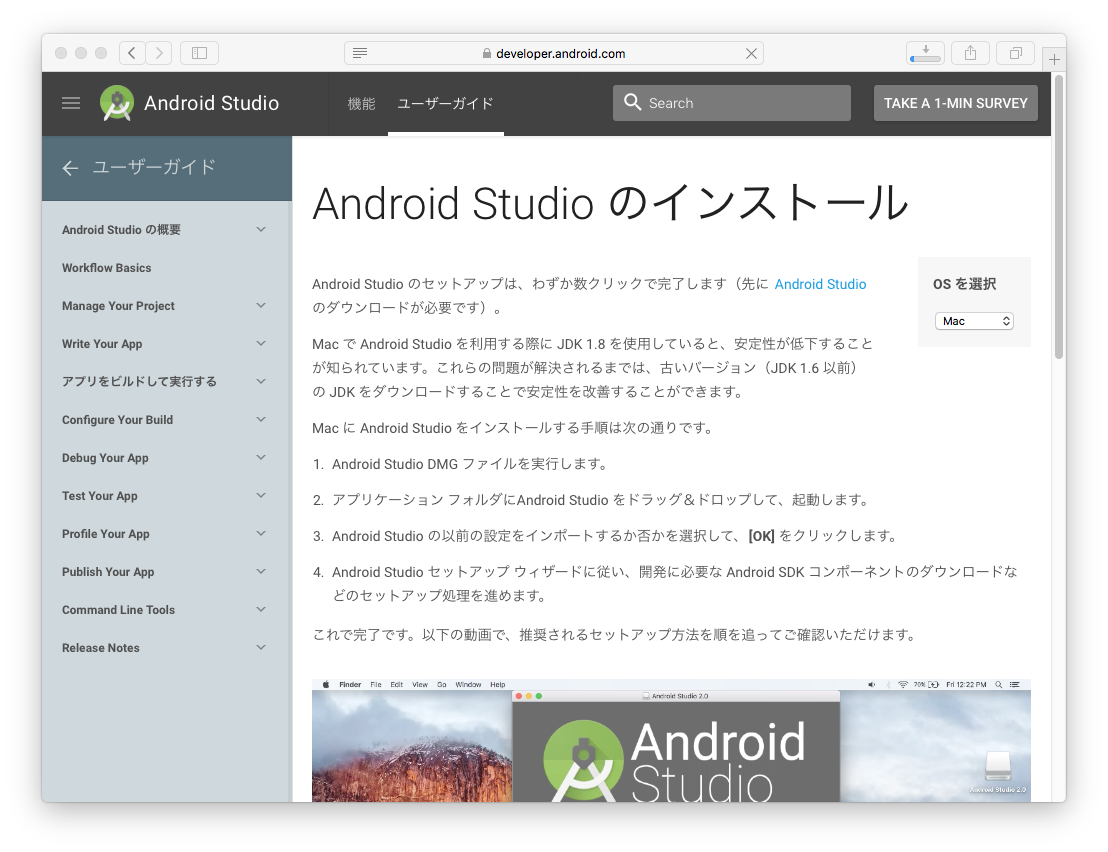Click the OS を選択 label
This screenshot has width=1108, height=852.
(965, 284)
